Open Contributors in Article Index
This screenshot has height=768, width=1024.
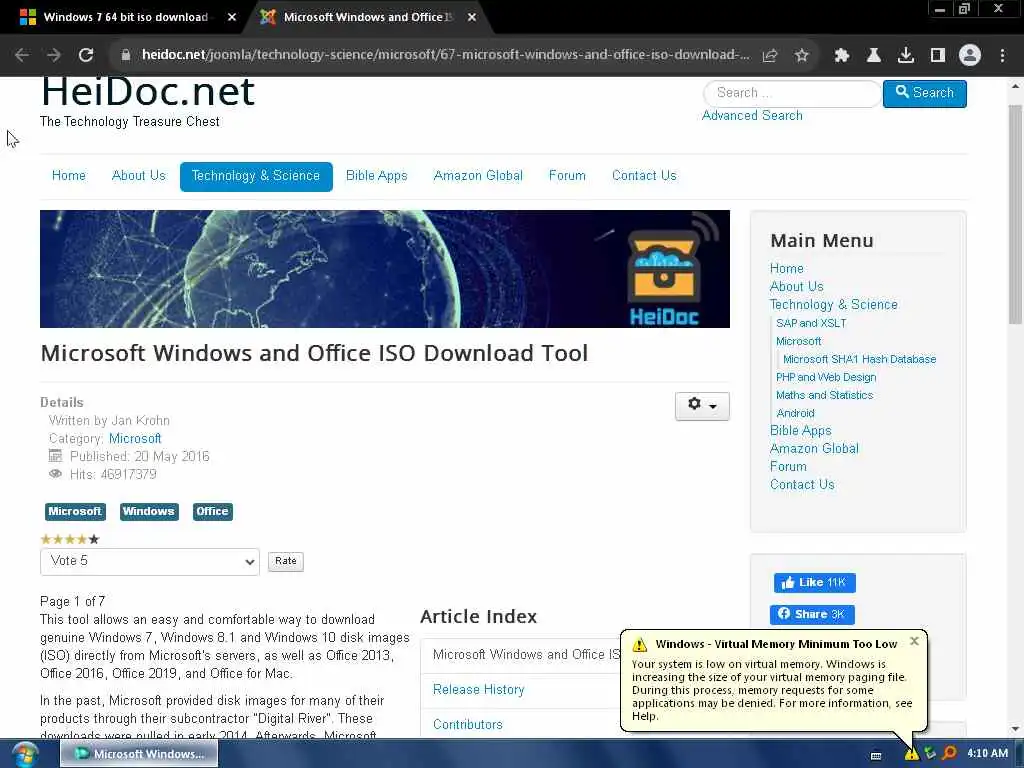468,725
